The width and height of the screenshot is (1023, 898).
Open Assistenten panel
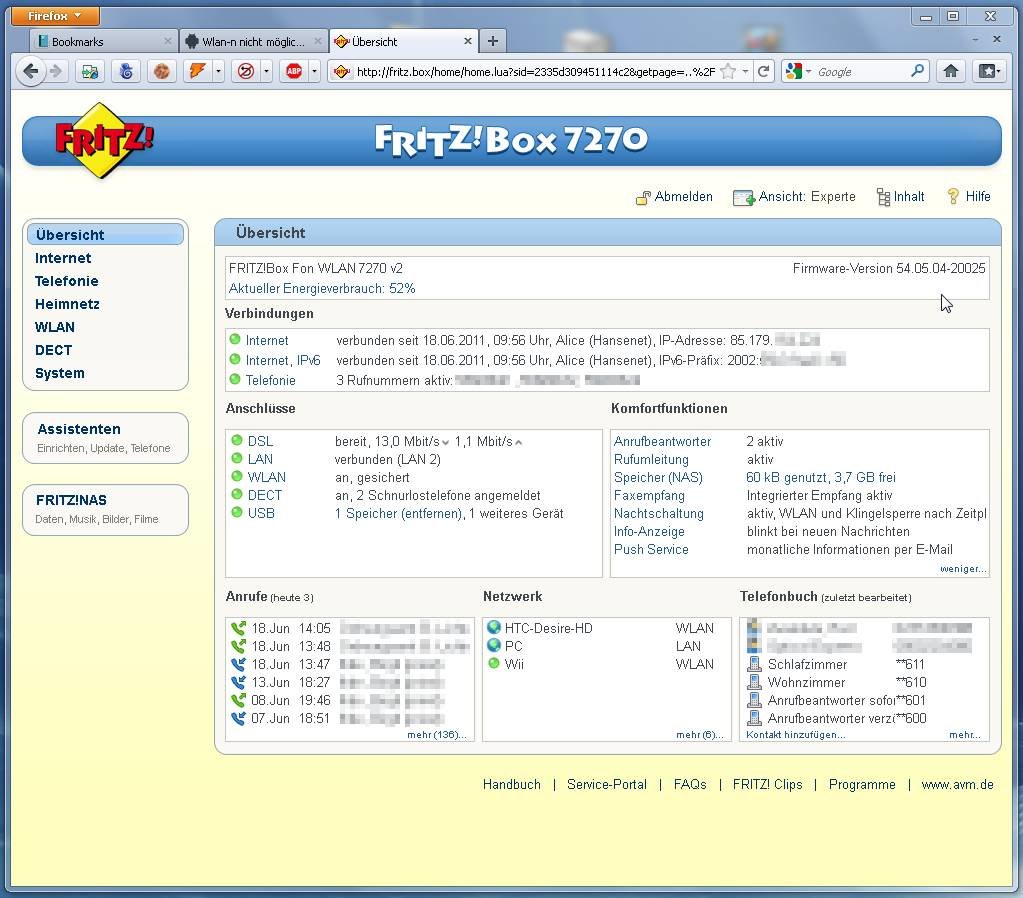(x=105, y=437)
